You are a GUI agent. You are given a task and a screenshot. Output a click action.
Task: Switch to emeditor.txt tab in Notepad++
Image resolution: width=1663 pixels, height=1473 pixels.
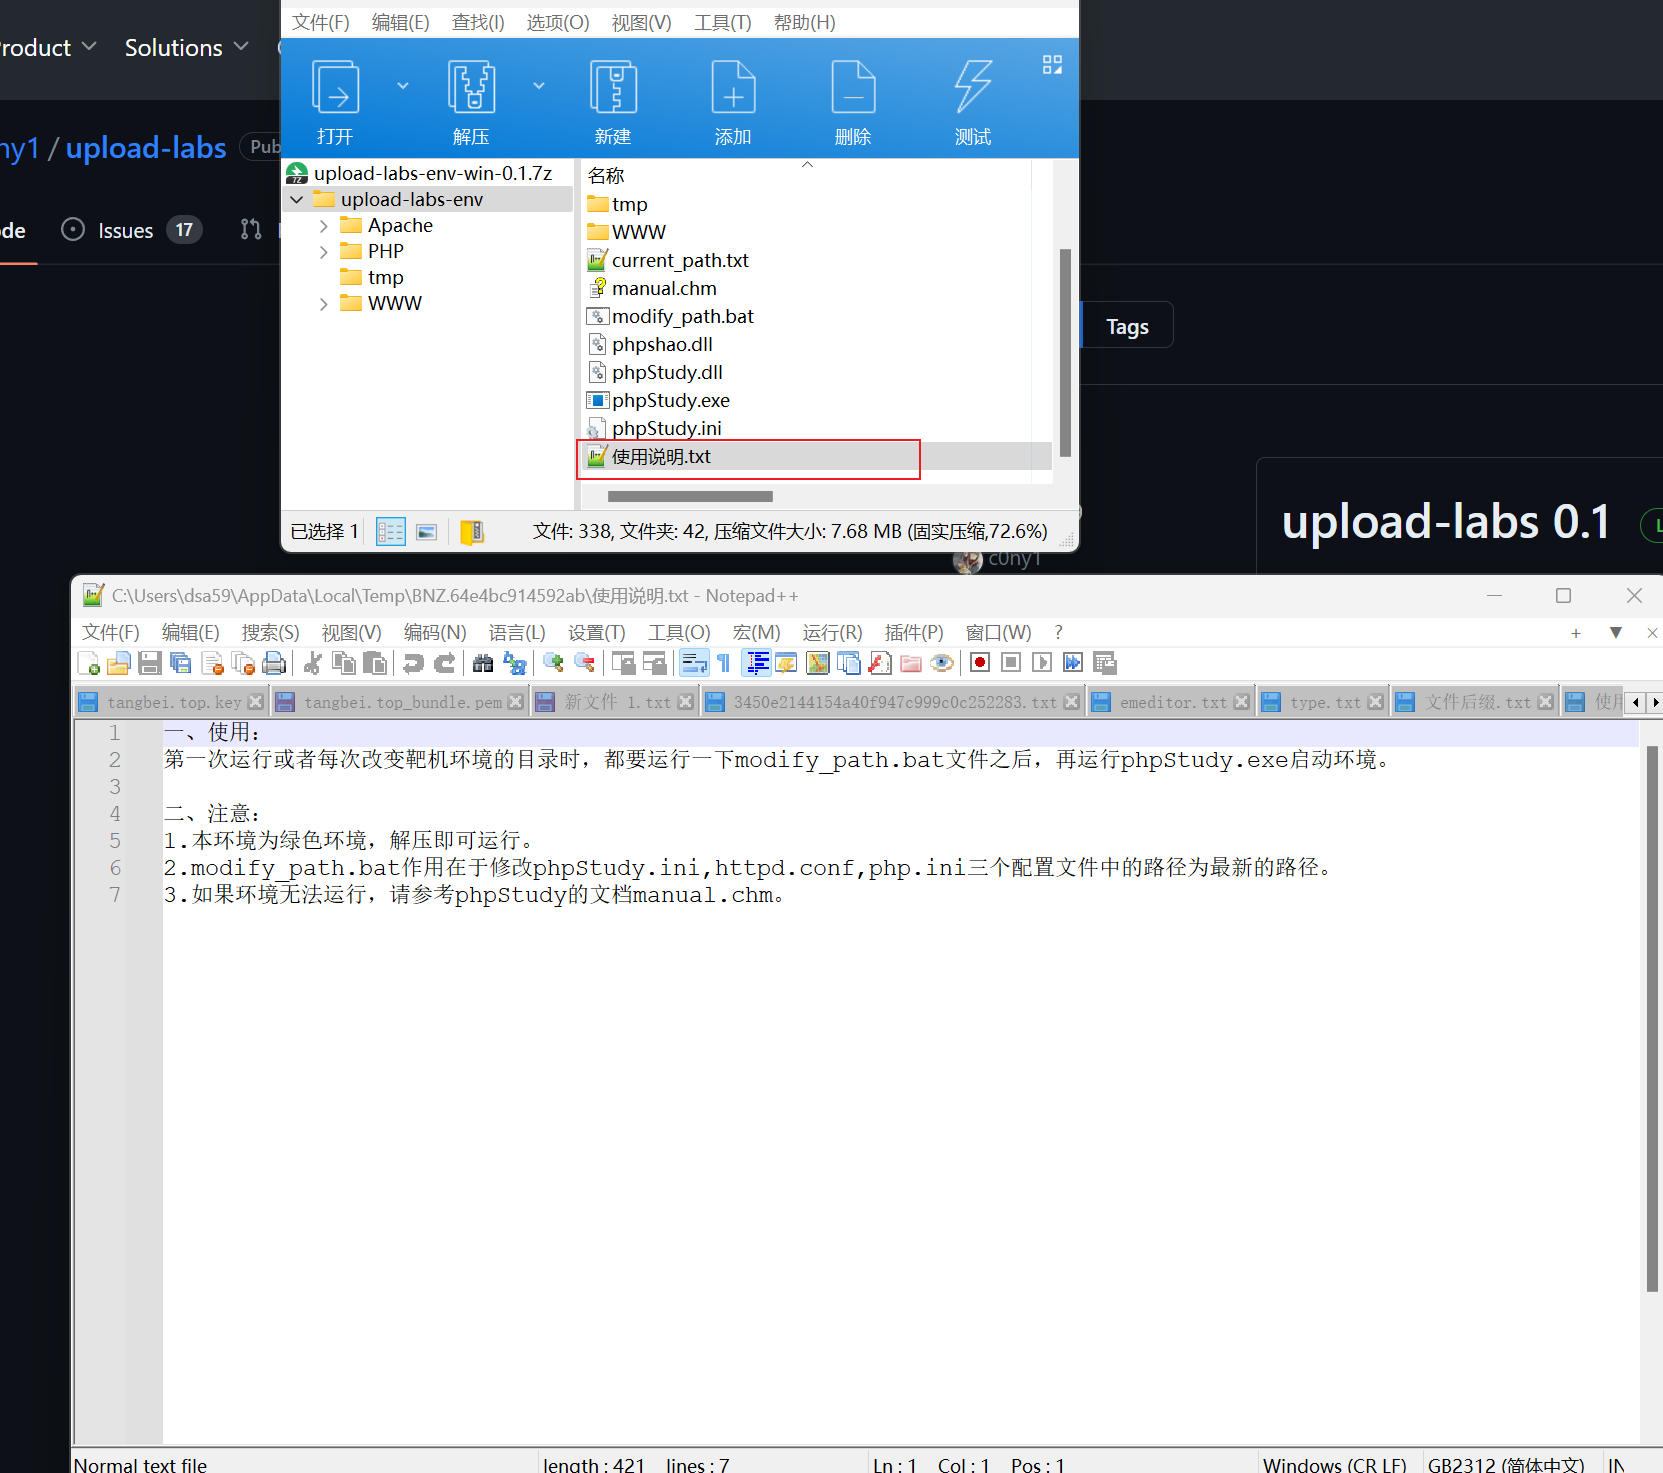tap(1171, 702)
